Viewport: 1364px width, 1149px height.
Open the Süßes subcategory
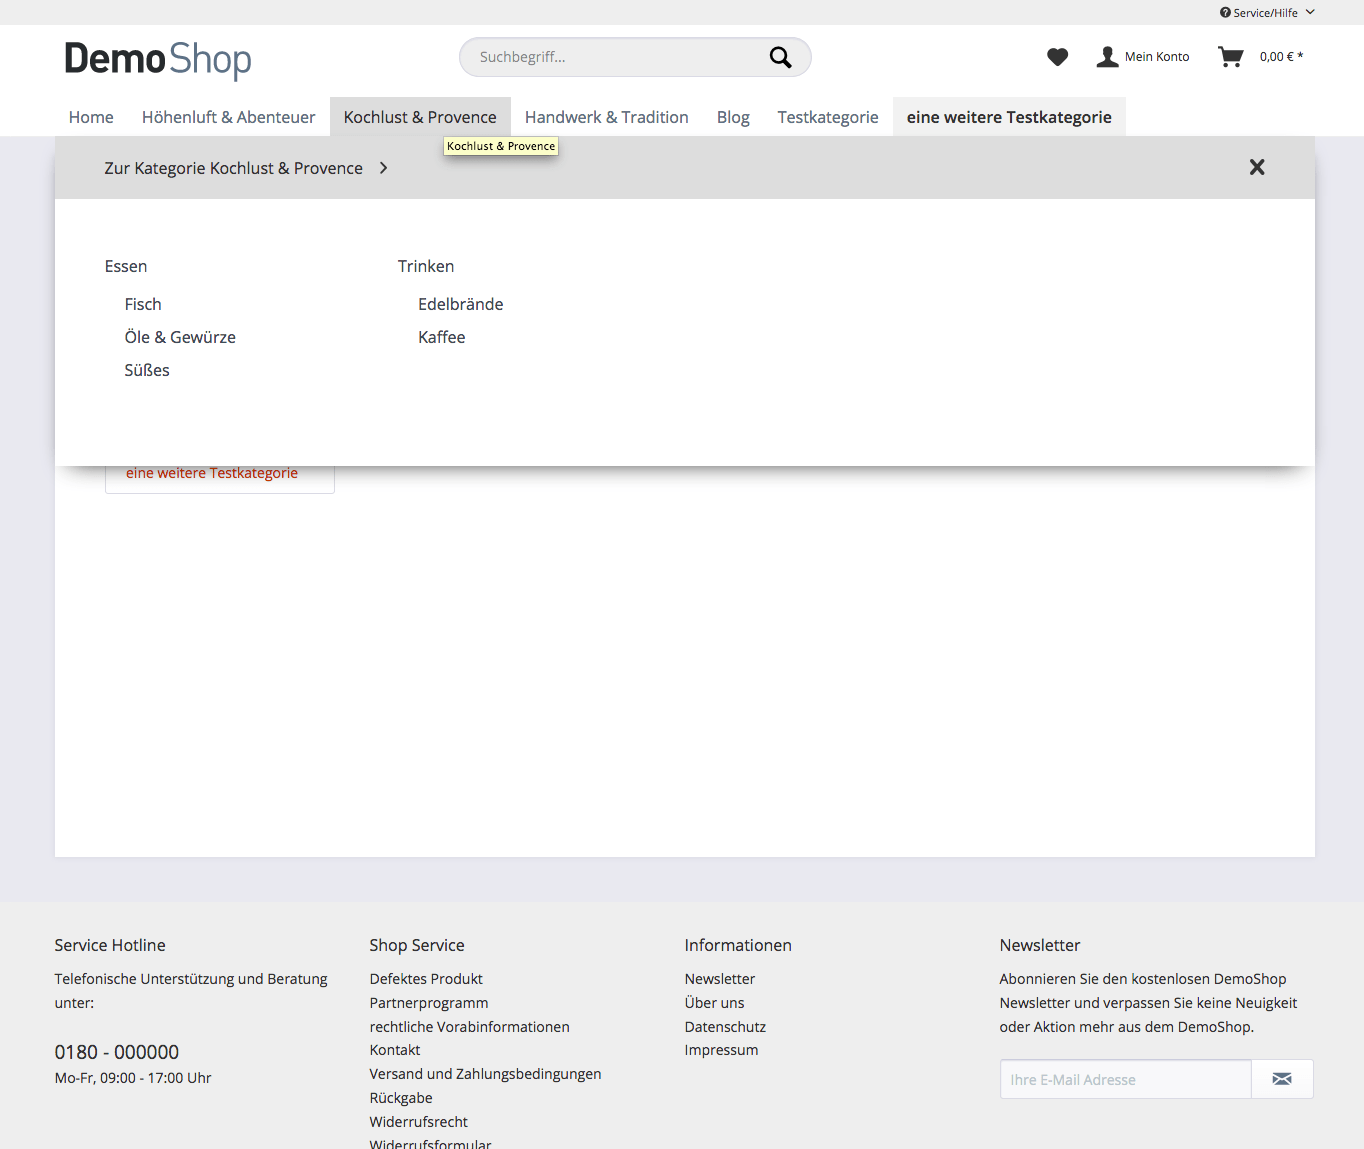147,370
